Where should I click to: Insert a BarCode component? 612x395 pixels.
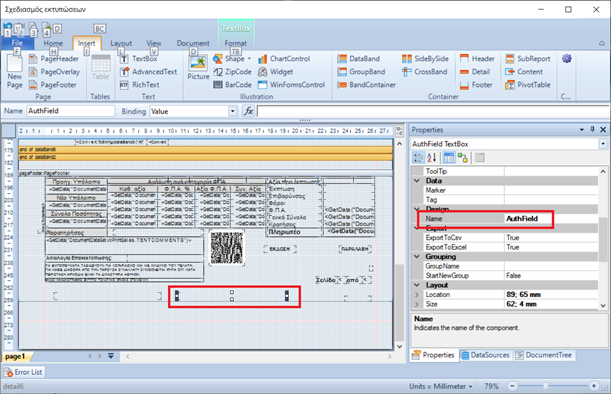(233, 85)
